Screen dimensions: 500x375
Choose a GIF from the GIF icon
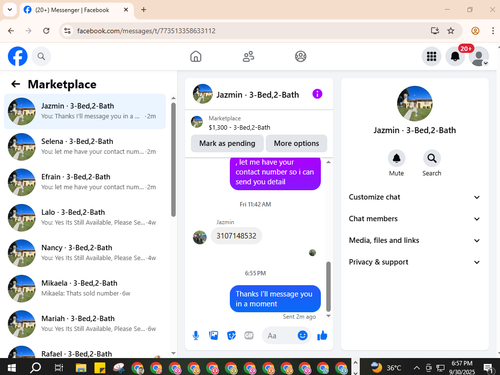pos(249,335)
